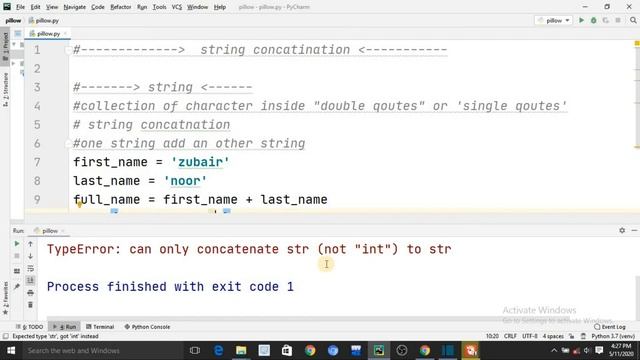This screenshot has height=360, width=640.
Task: Open the Structure tool window sidebar tab
Action: [x=5, y=89]
